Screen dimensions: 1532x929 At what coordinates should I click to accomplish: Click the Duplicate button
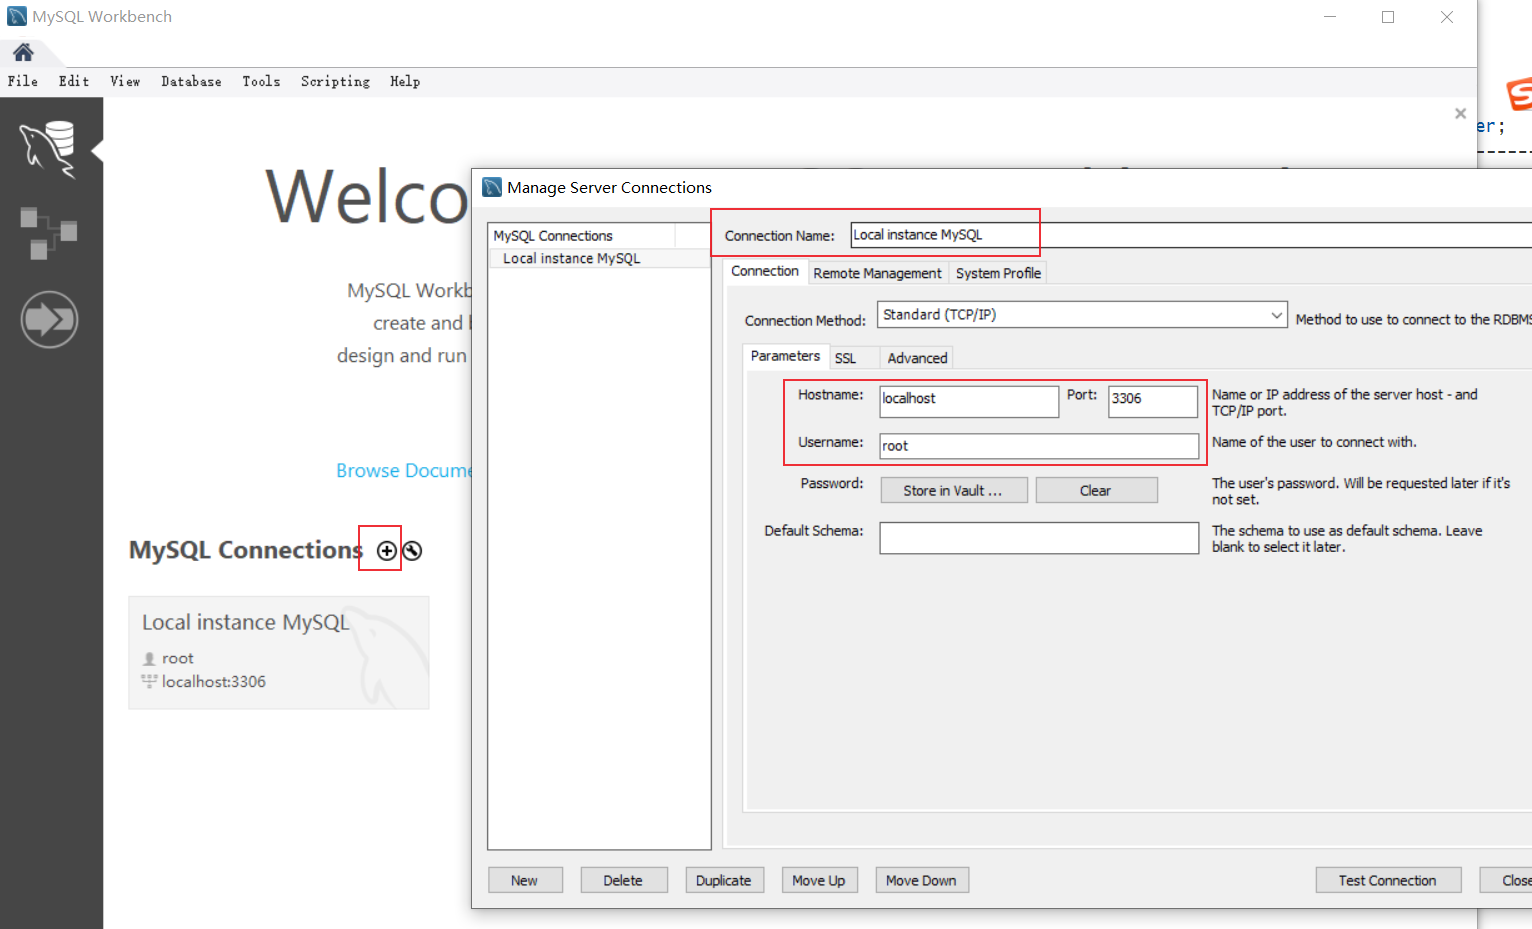(724, 880)
